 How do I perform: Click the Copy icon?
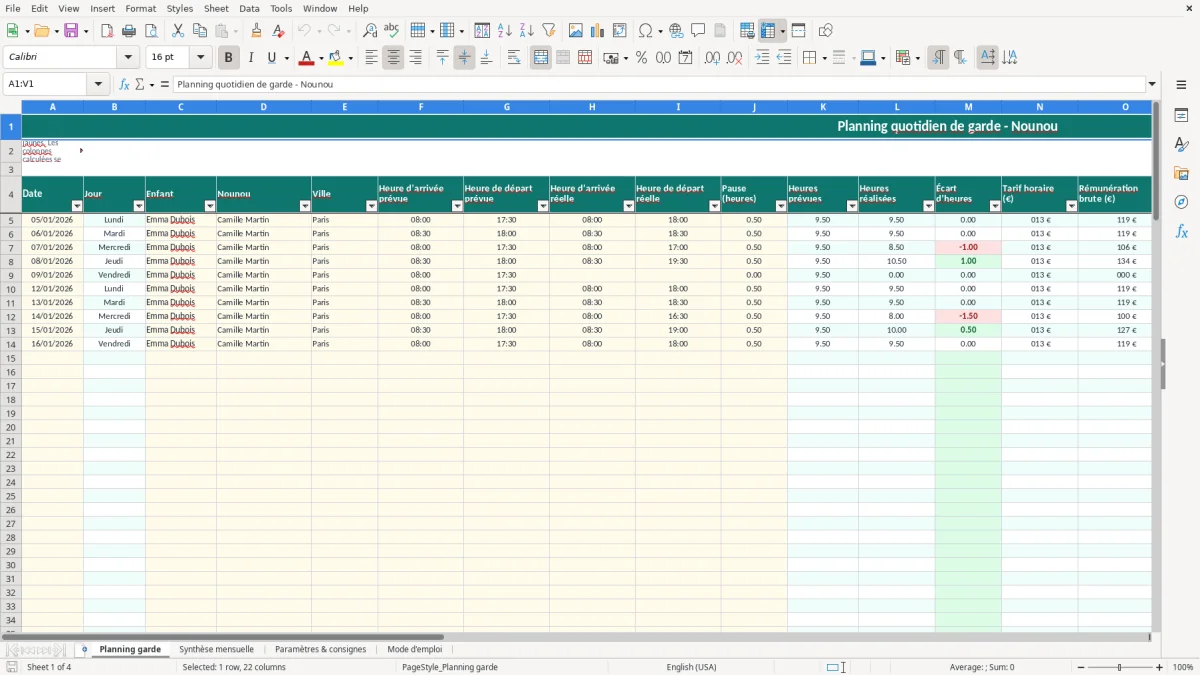click(200, 31)
